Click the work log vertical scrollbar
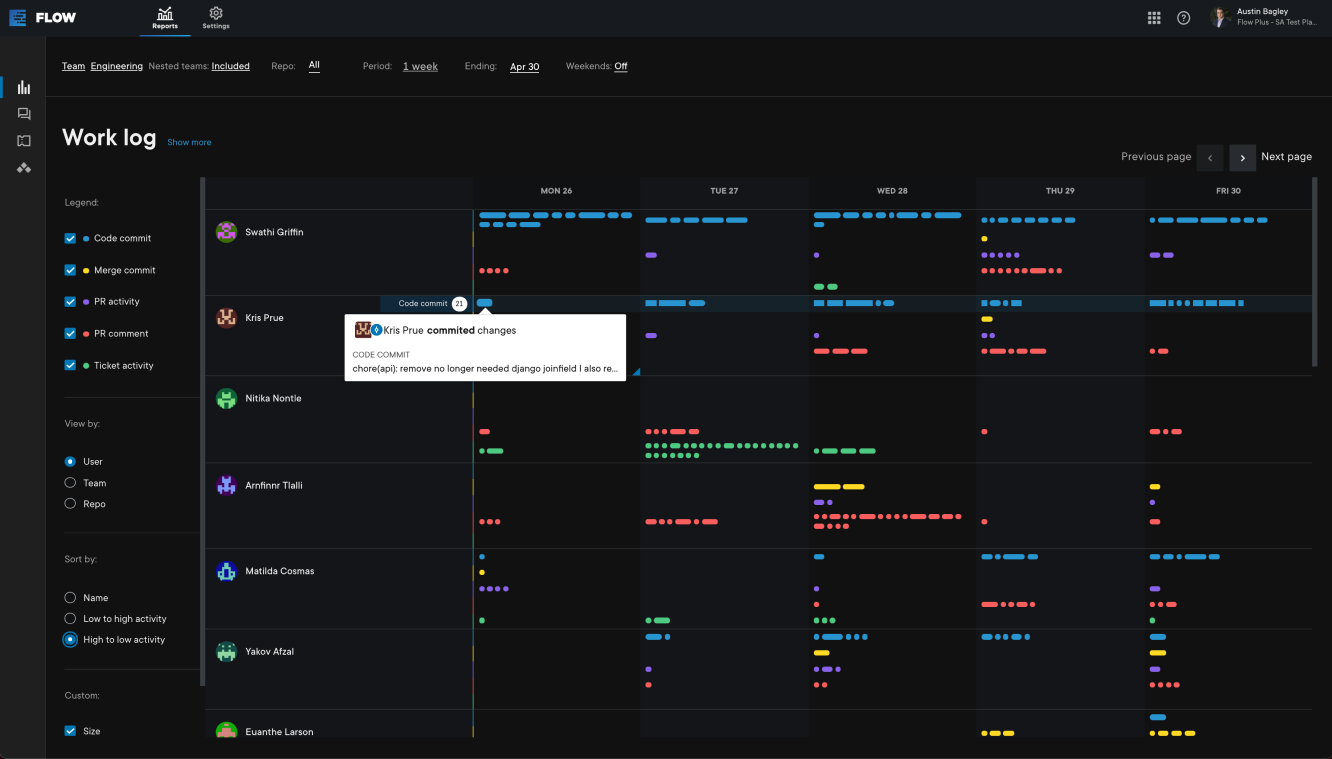Viewport: 1332px width, 759px height. point(1315,272)
